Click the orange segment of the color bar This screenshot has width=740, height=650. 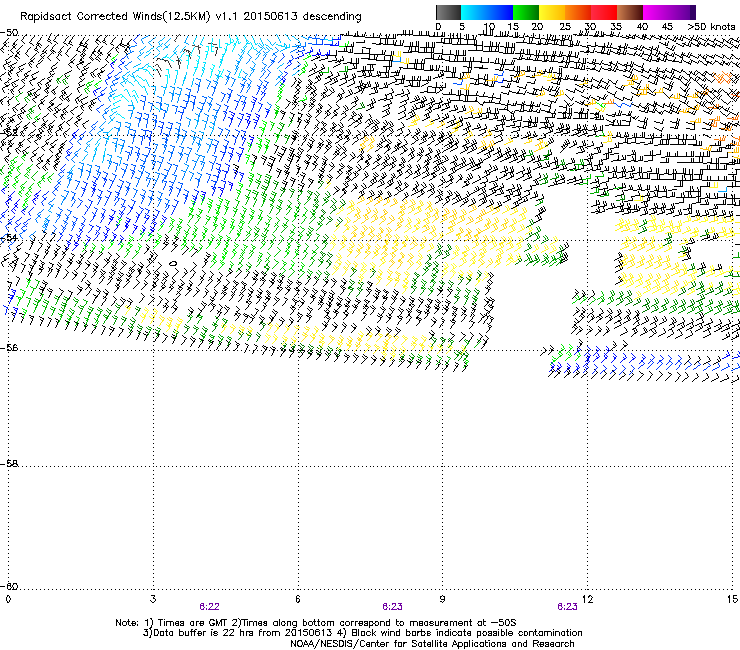(578, 12)
